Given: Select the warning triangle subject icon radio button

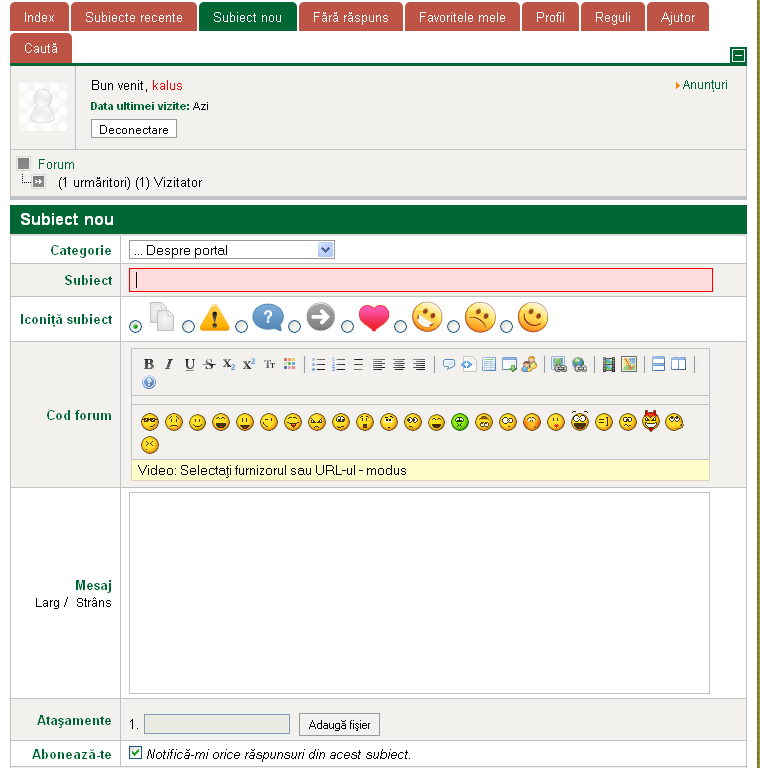Looking at the screenshot, I should 188,326.
